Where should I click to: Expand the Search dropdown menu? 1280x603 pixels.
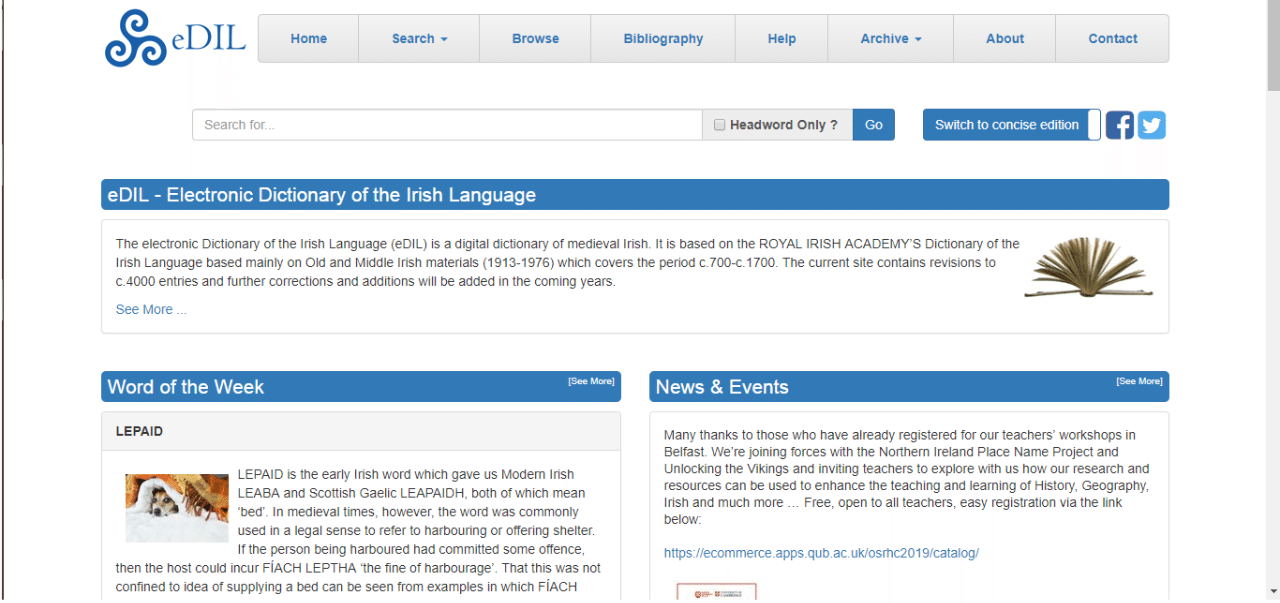[x=419, y=39]
